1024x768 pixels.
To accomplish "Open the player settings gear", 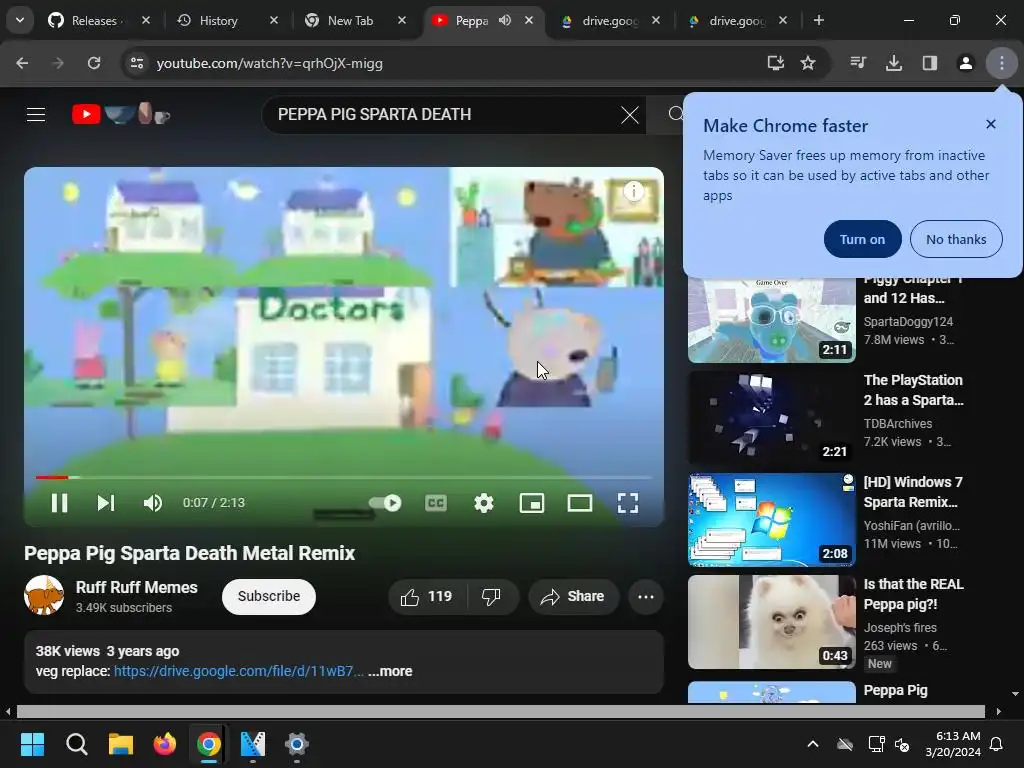I will [484, 503].
